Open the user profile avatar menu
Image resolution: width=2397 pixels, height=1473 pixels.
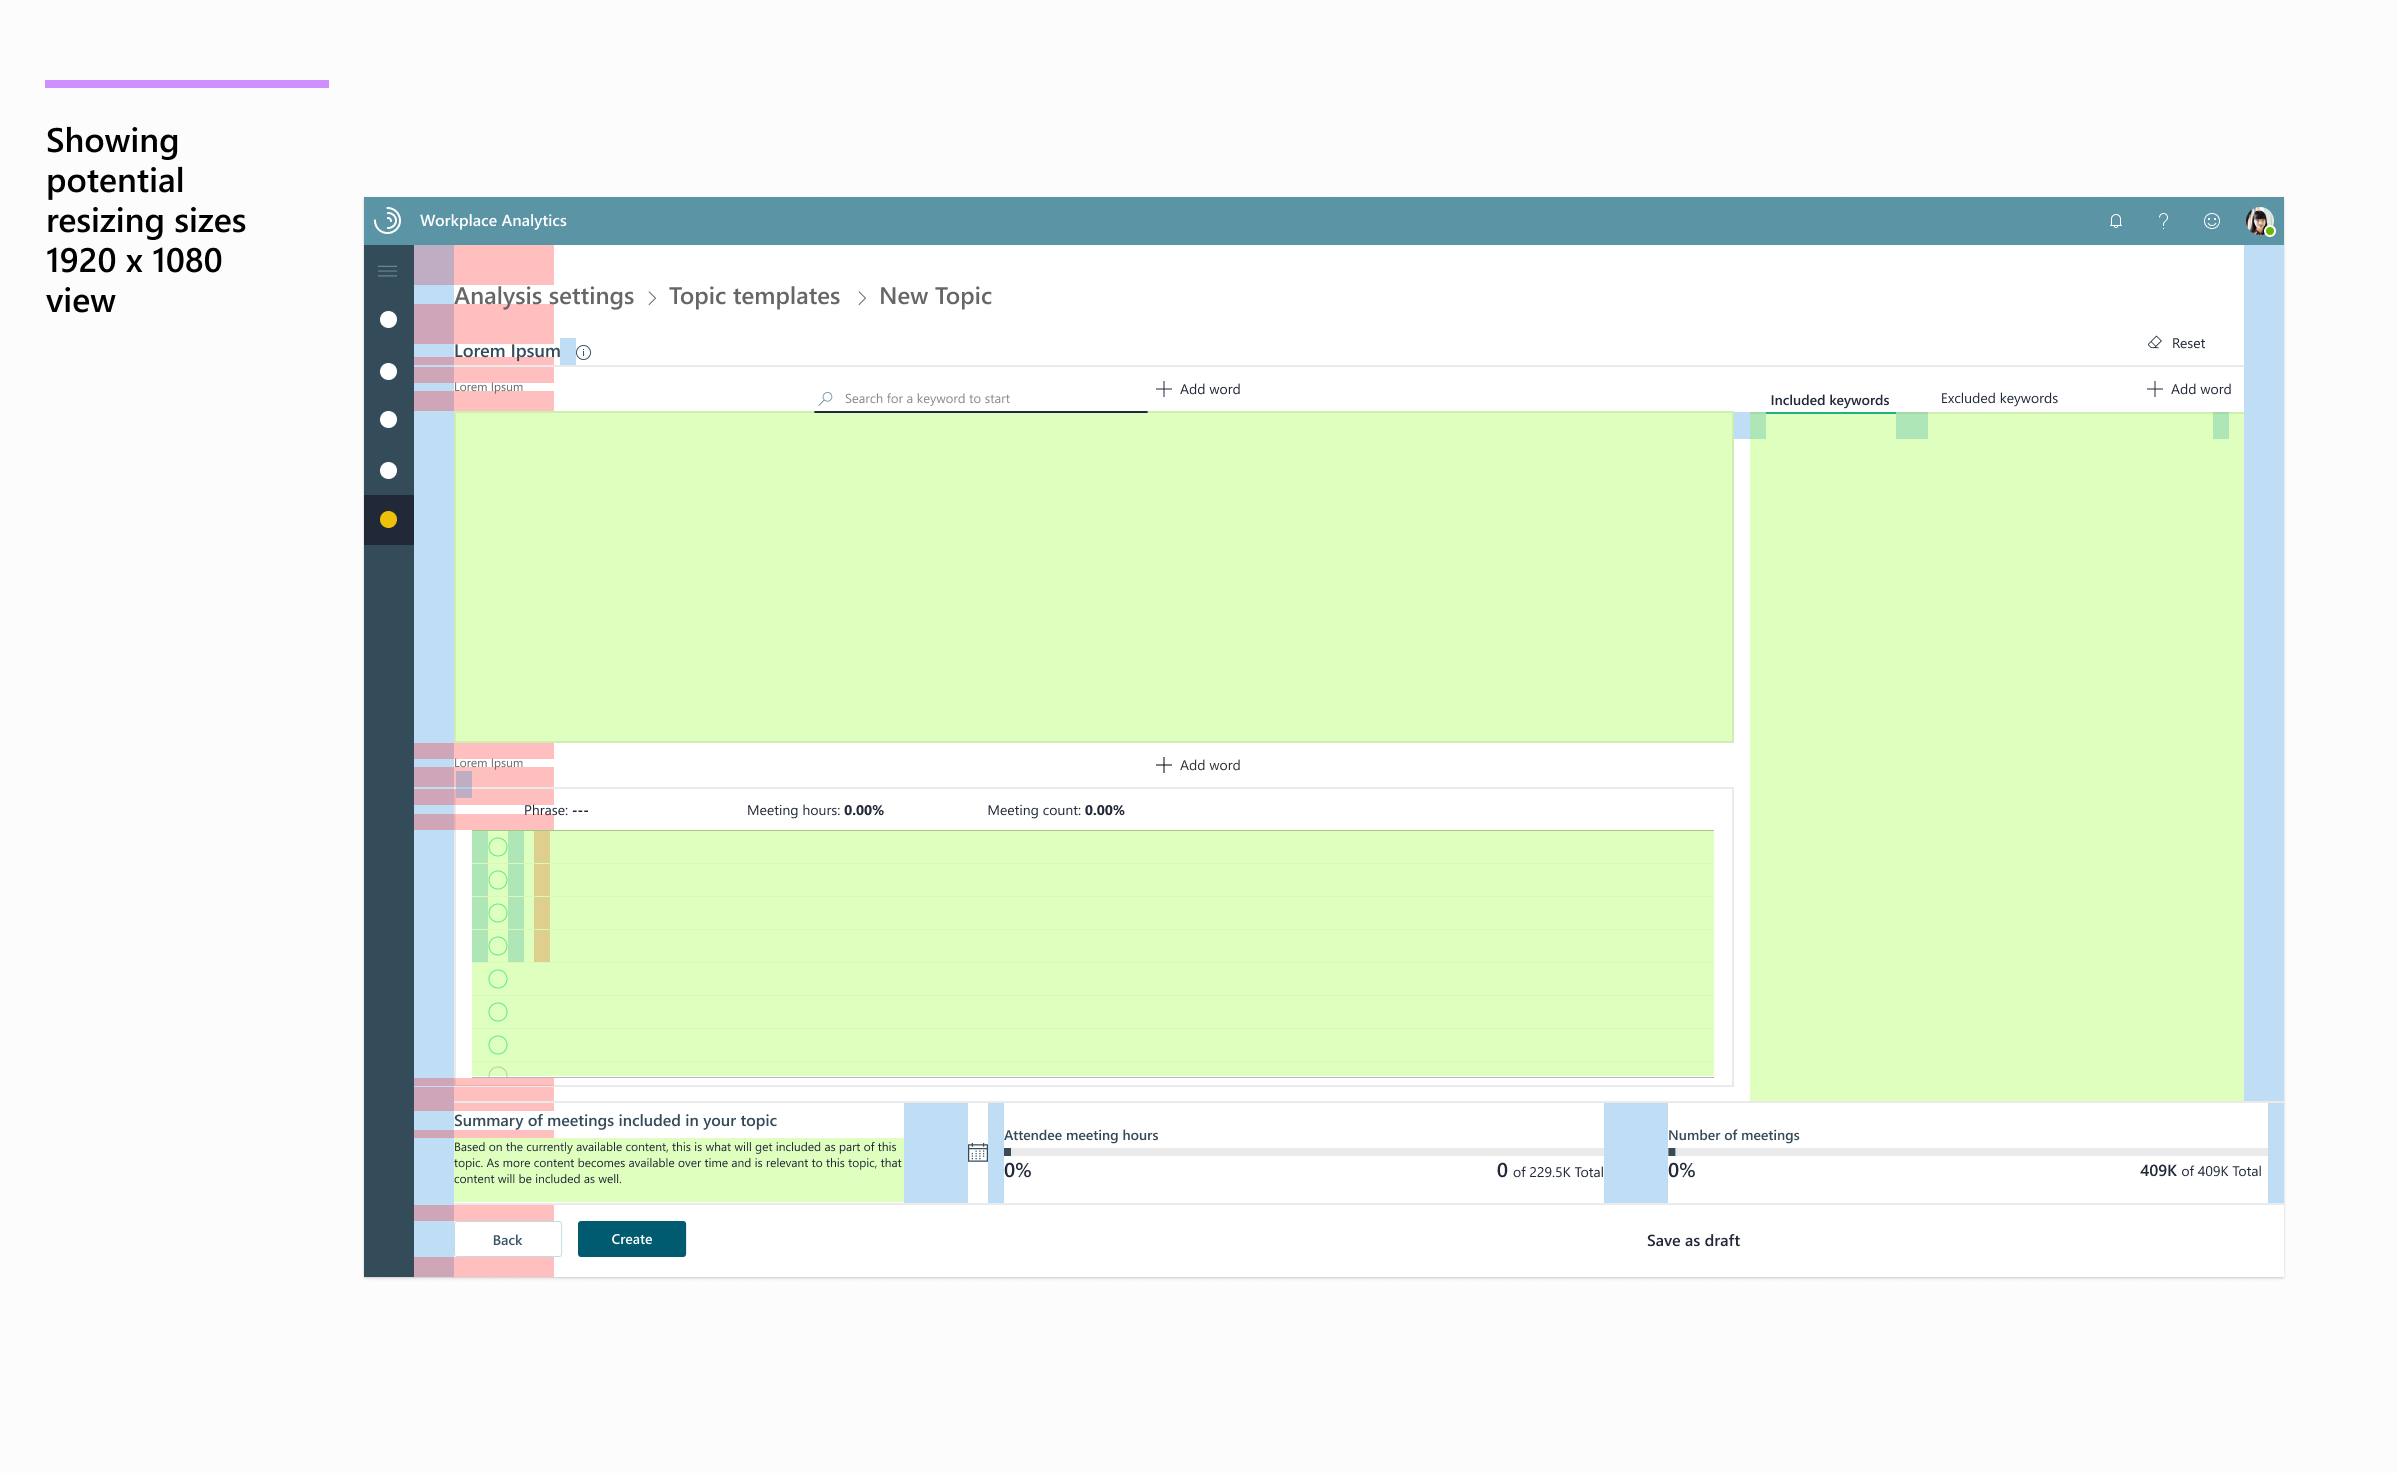(x=2261, y=221)
